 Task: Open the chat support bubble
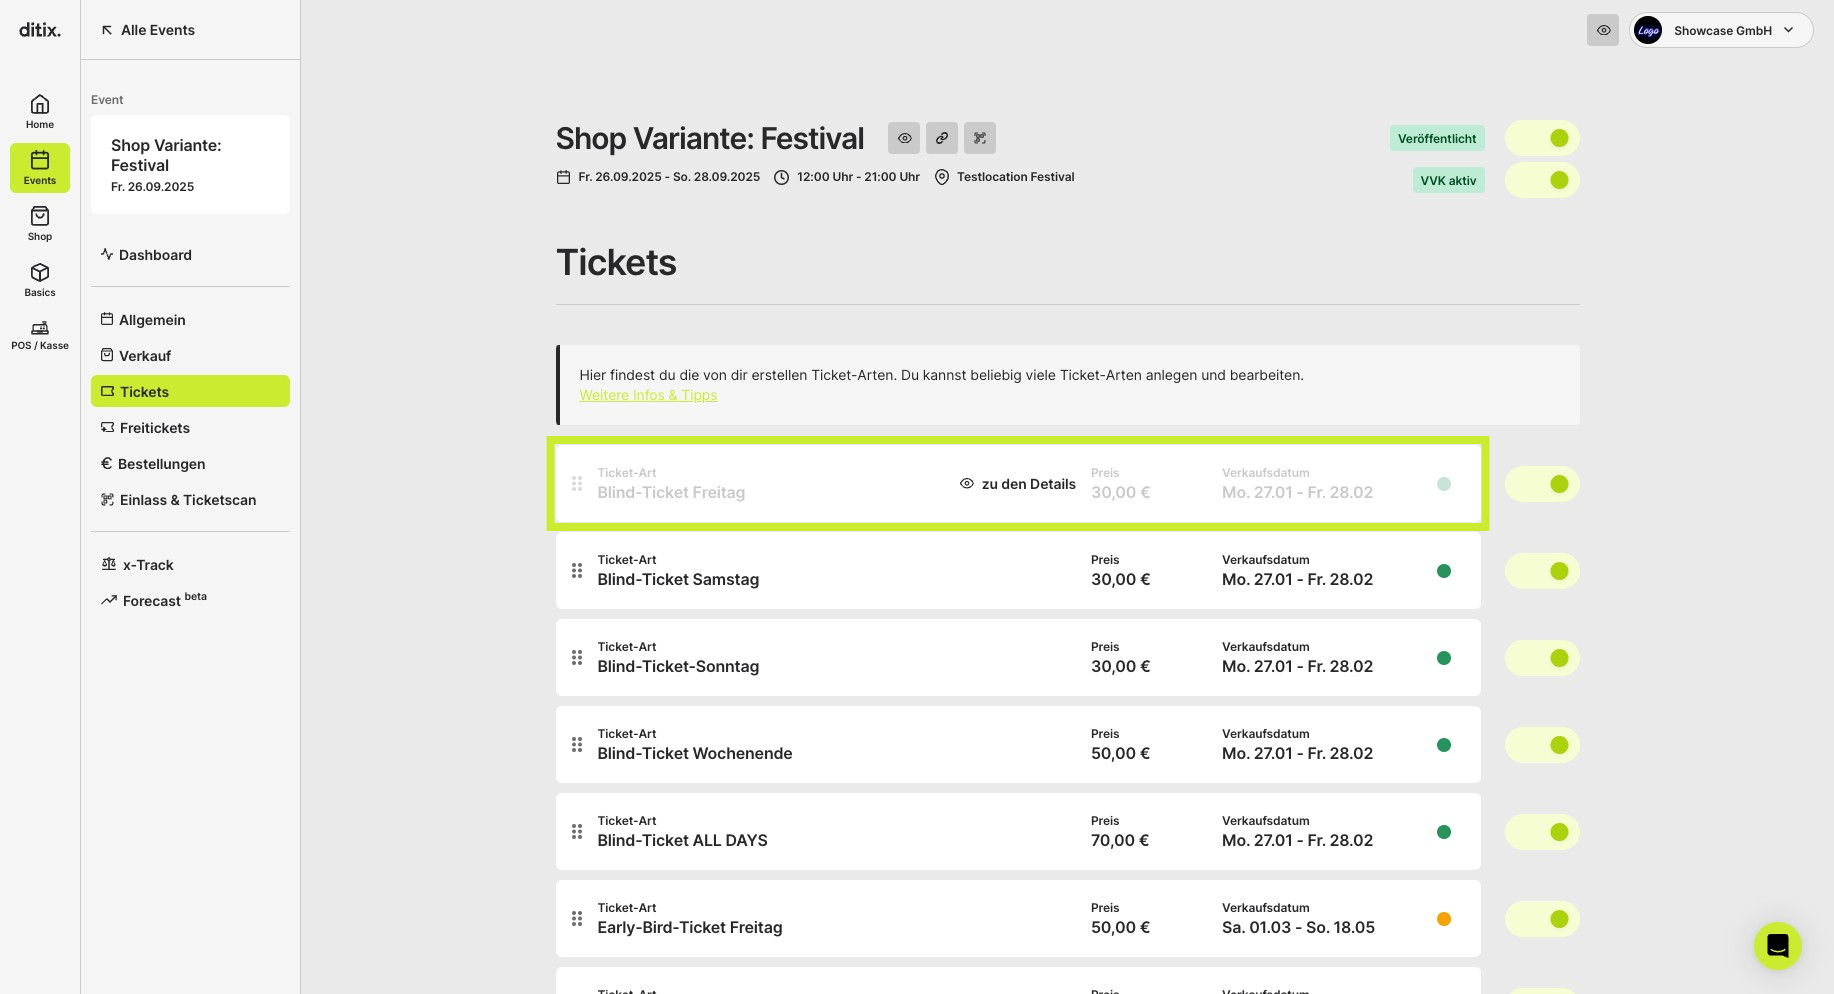[x=1777, y=945]
